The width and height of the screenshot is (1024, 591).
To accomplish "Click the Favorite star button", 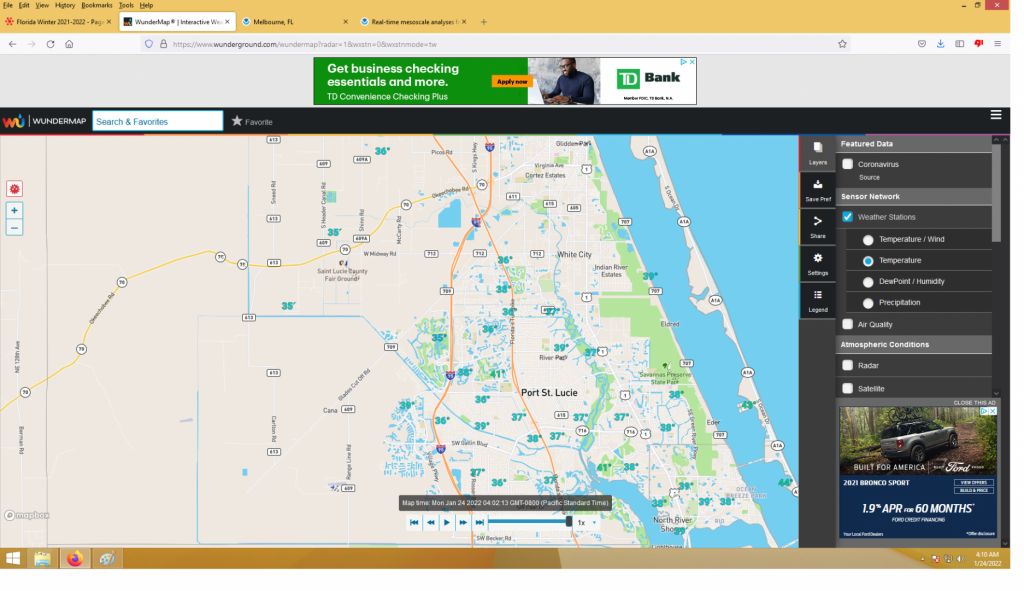I will pos(252,121).
